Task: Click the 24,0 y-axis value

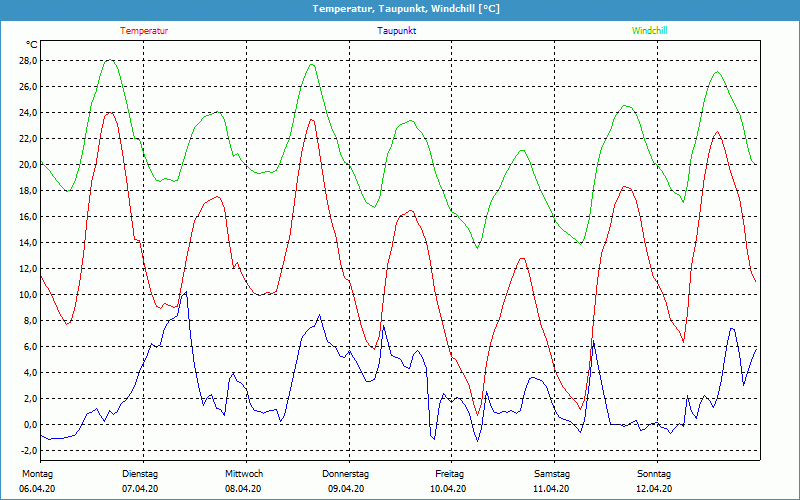Action: click(27, 113)
